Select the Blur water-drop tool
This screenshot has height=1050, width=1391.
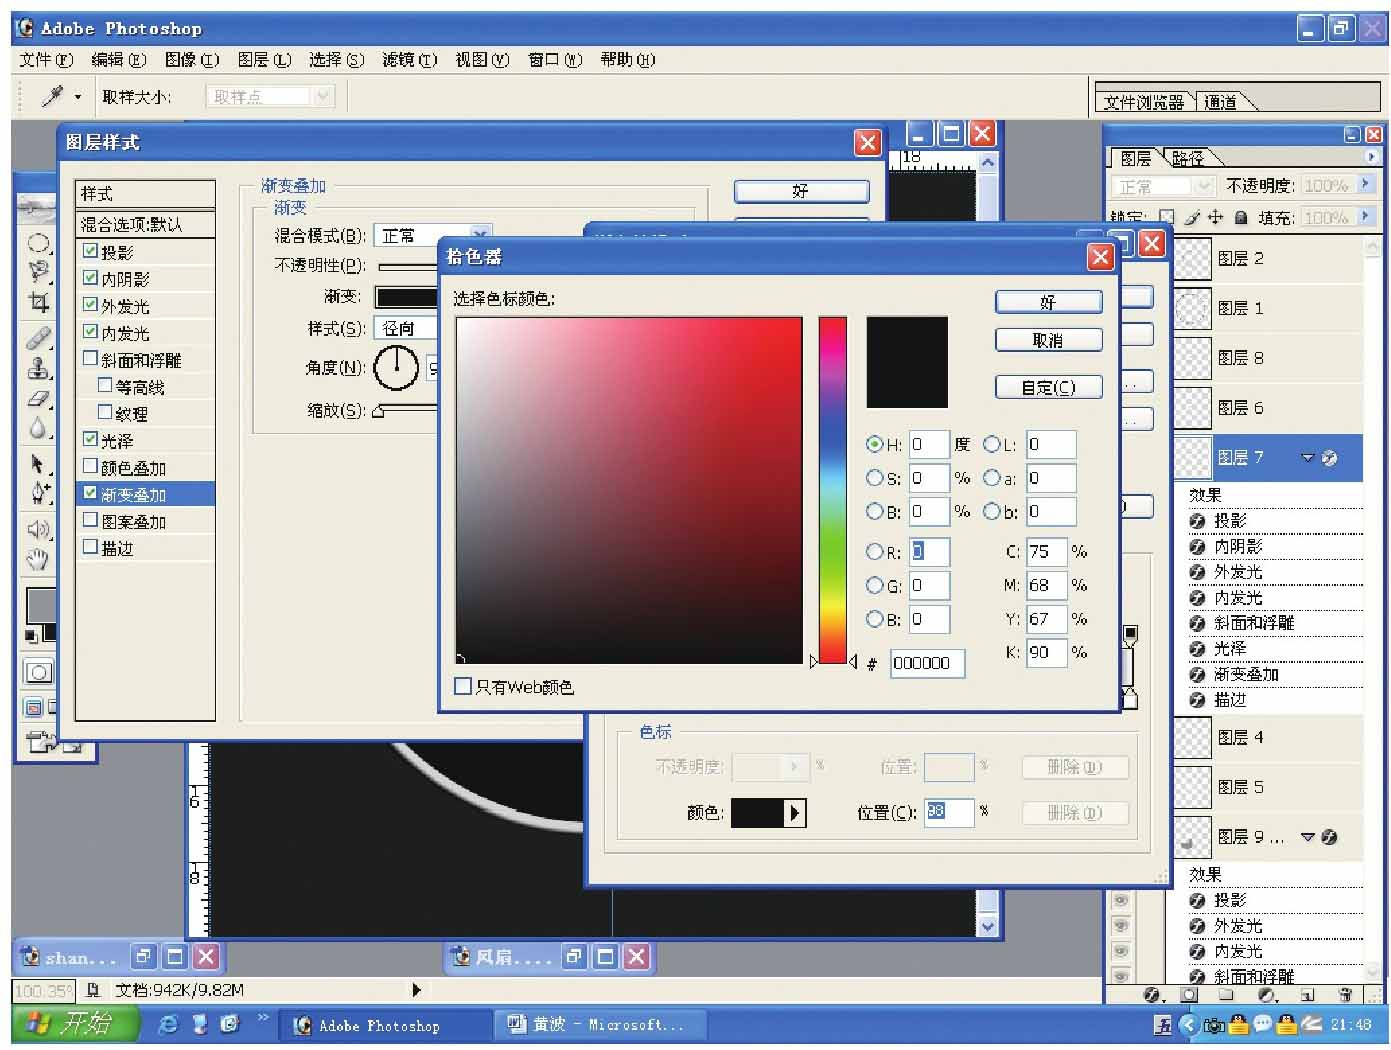pos(38,428)
